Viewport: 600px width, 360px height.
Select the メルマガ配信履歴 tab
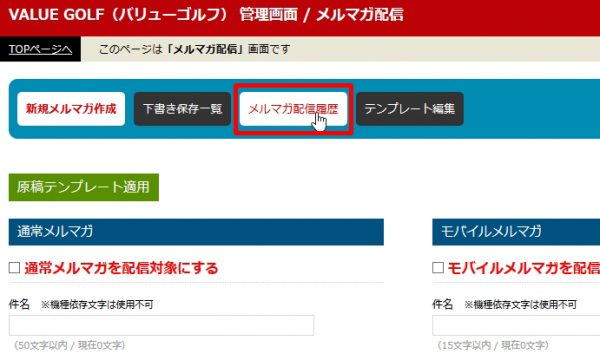pyautogui.click(x=293, y=109)
